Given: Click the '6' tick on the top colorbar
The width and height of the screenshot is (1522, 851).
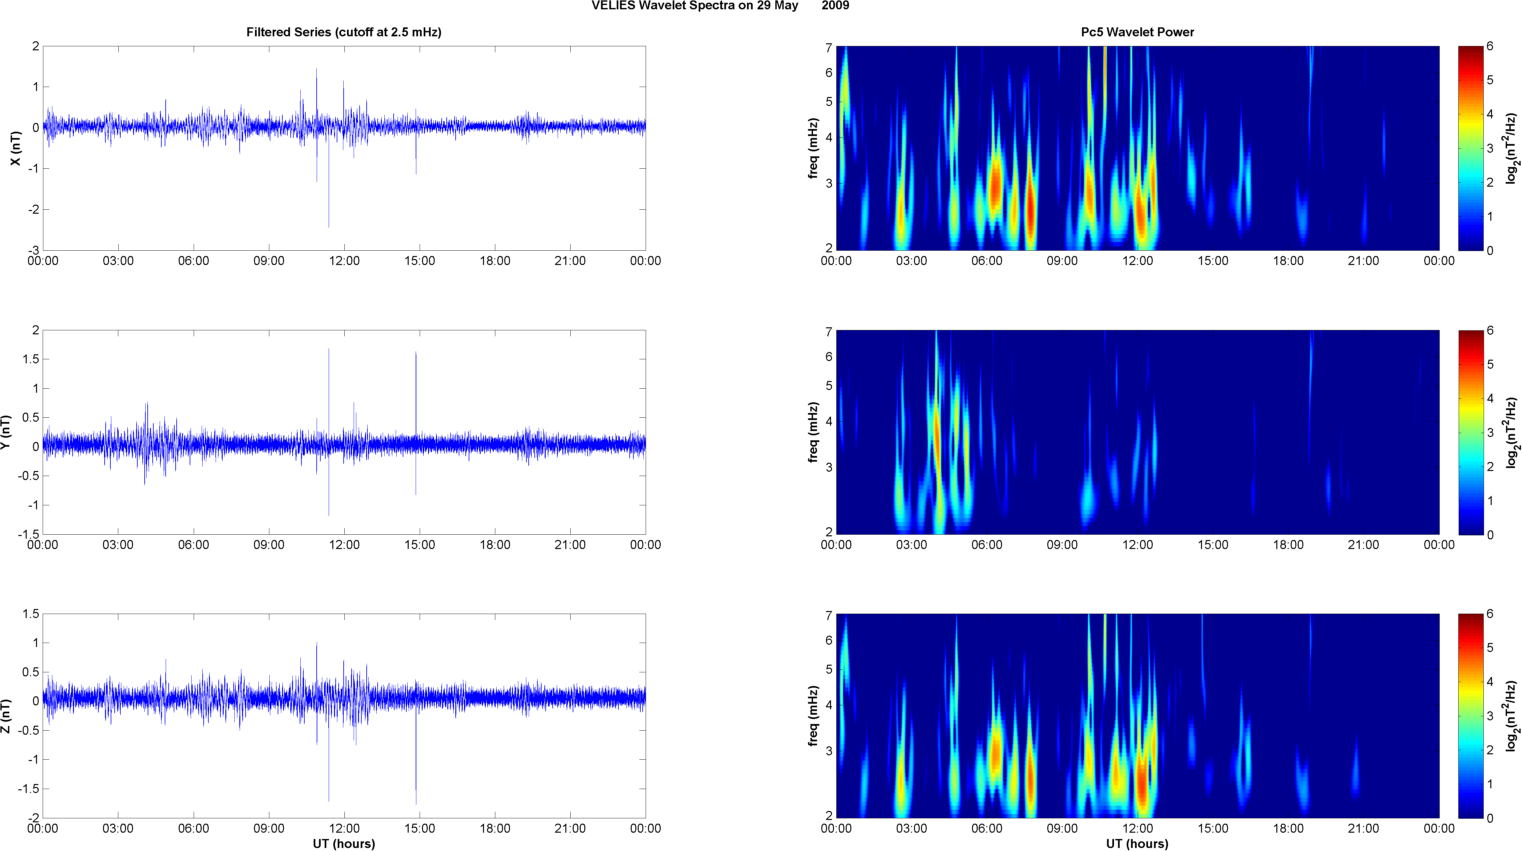Looking at the screenshot, I should (x=1490, y=46).
